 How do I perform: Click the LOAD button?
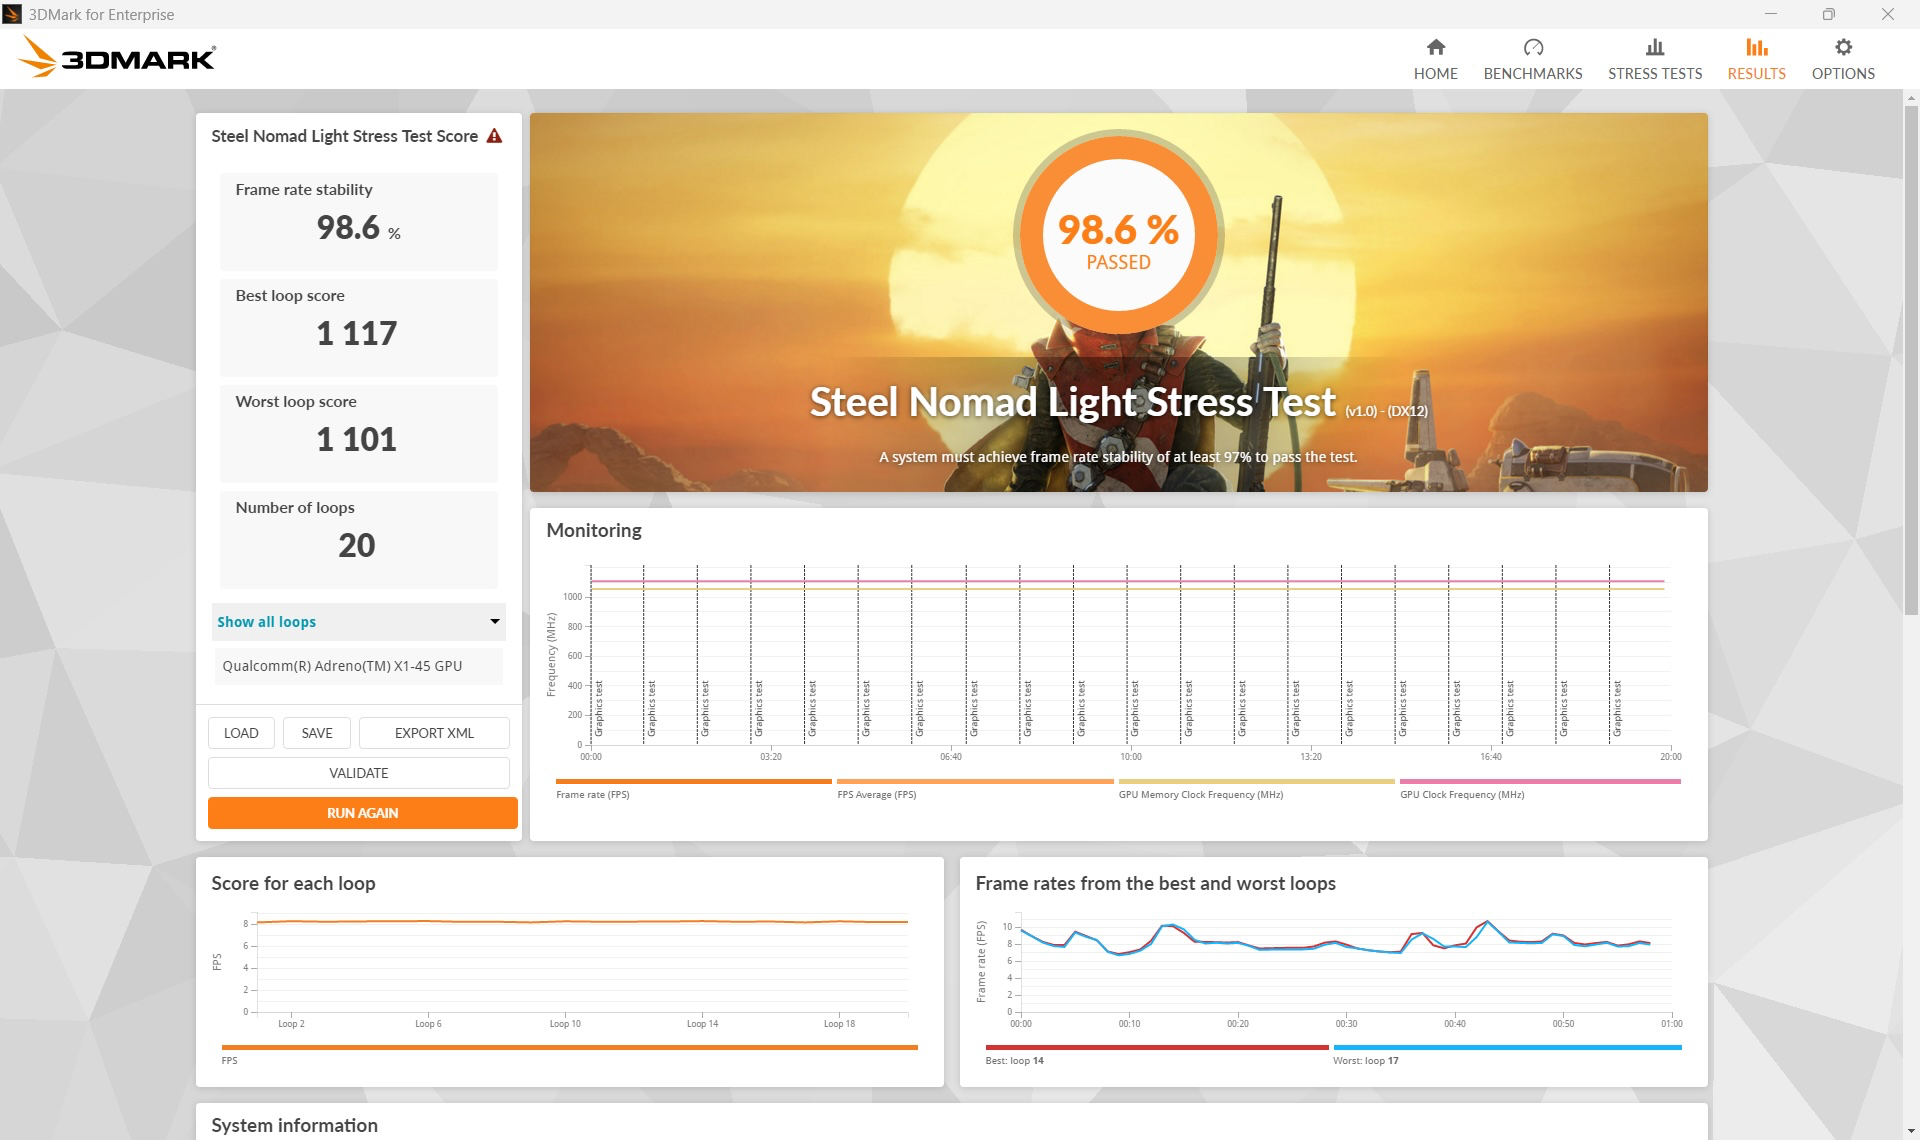point(241,733)
